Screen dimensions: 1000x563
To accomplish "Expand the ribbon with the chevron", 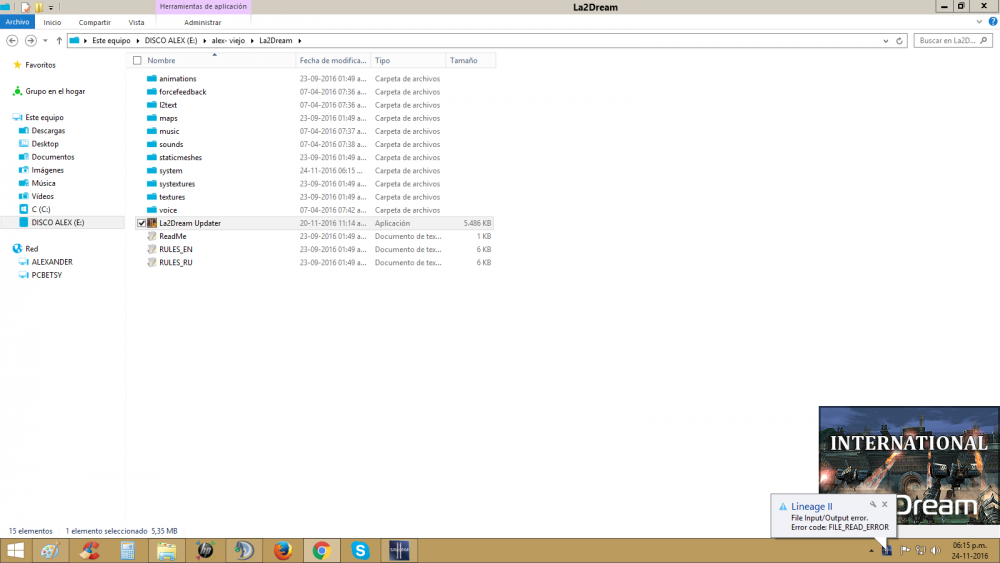I will pyautogui.click(x=978, y=22).
